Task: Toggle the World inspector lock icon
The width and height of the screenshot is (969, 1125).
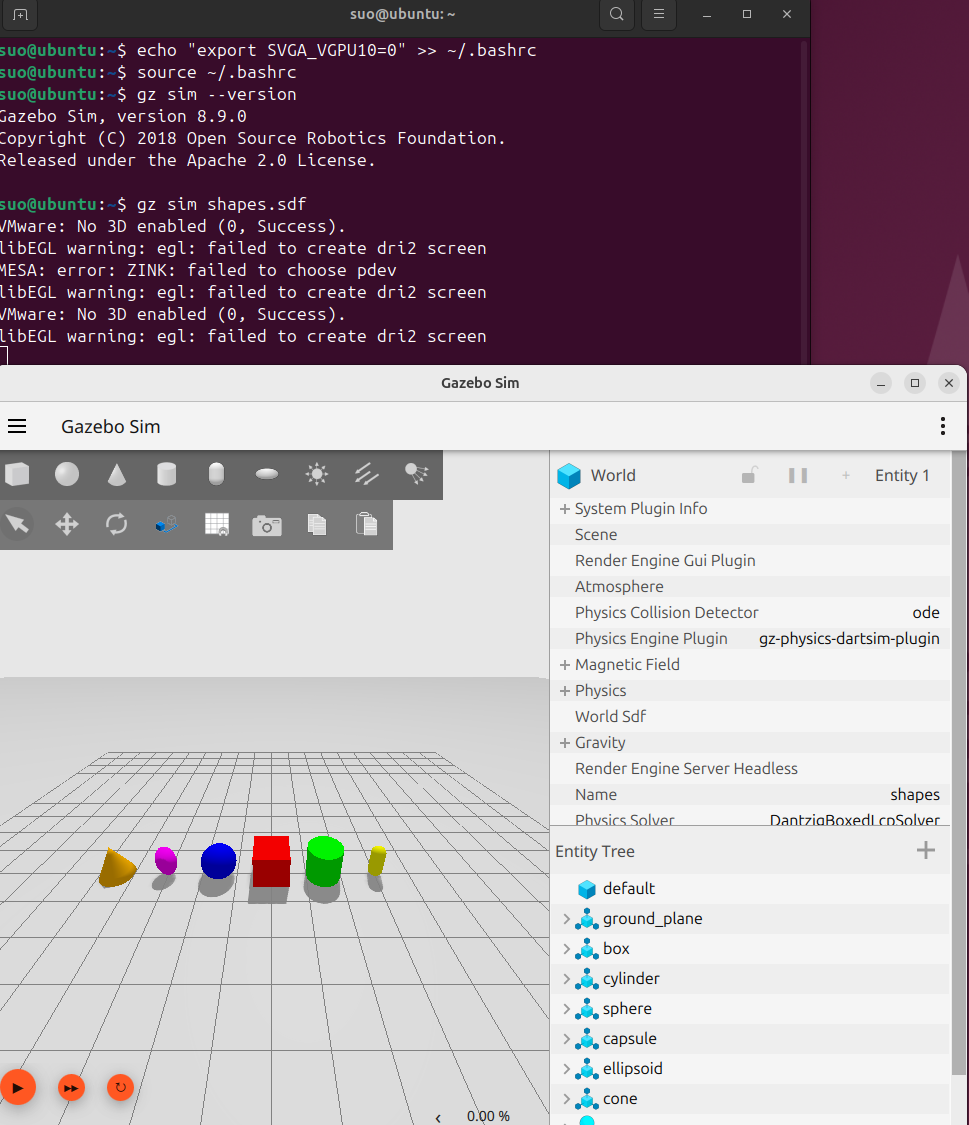Action: (748, 475)
